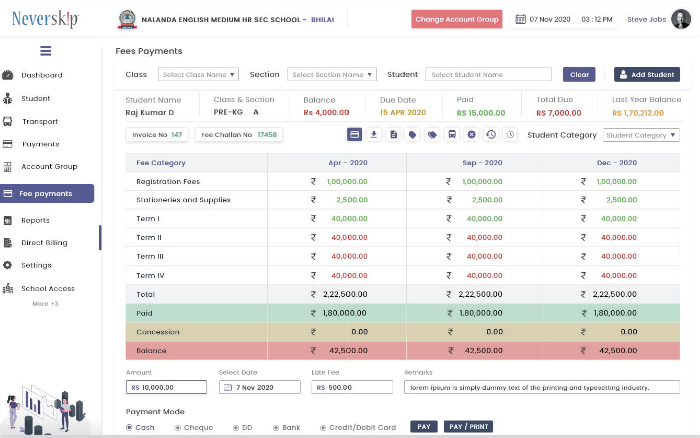Click Stationeries and Supplies row label
Image resolution: width=700 pixels, height=438 pixels.
[x=183, y=200]
